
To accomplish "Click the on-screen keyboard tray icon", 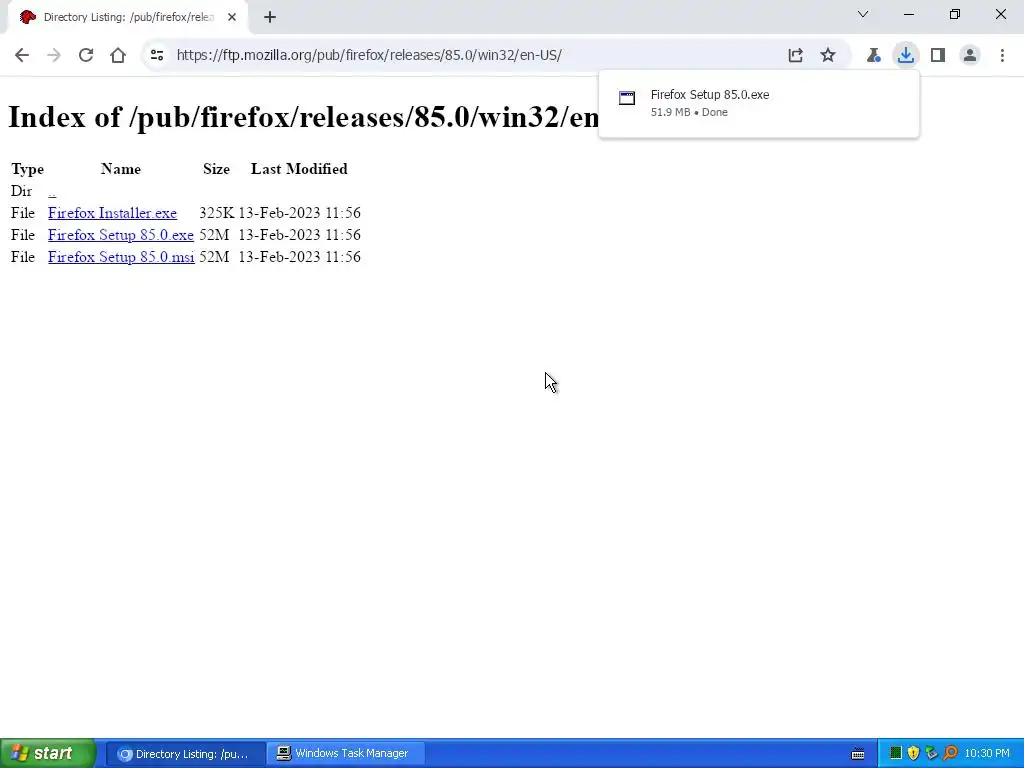I will 858,754.
